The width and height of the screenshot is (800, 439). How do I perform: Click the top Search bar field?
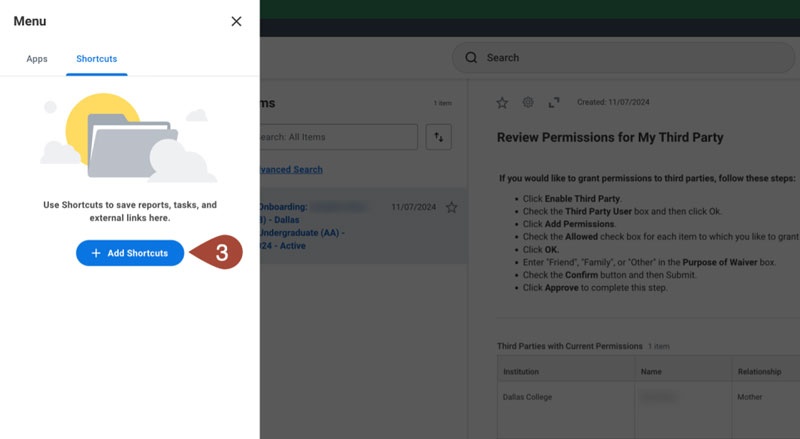click(630, 58)
